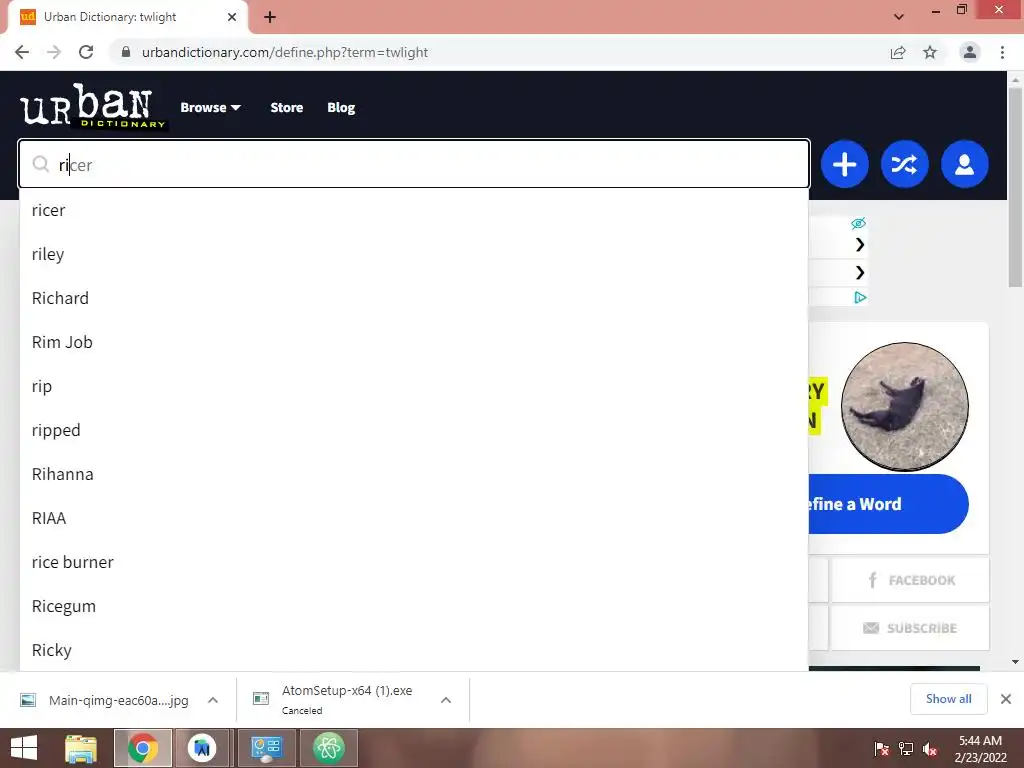Open a new tab

(270, 17)
